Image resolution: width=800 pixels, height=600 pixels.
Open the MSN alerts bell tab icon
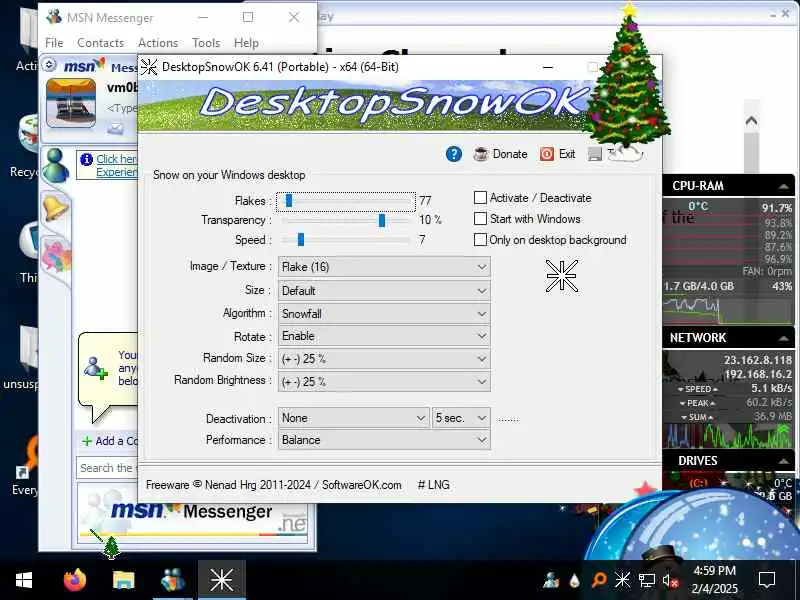55,208
